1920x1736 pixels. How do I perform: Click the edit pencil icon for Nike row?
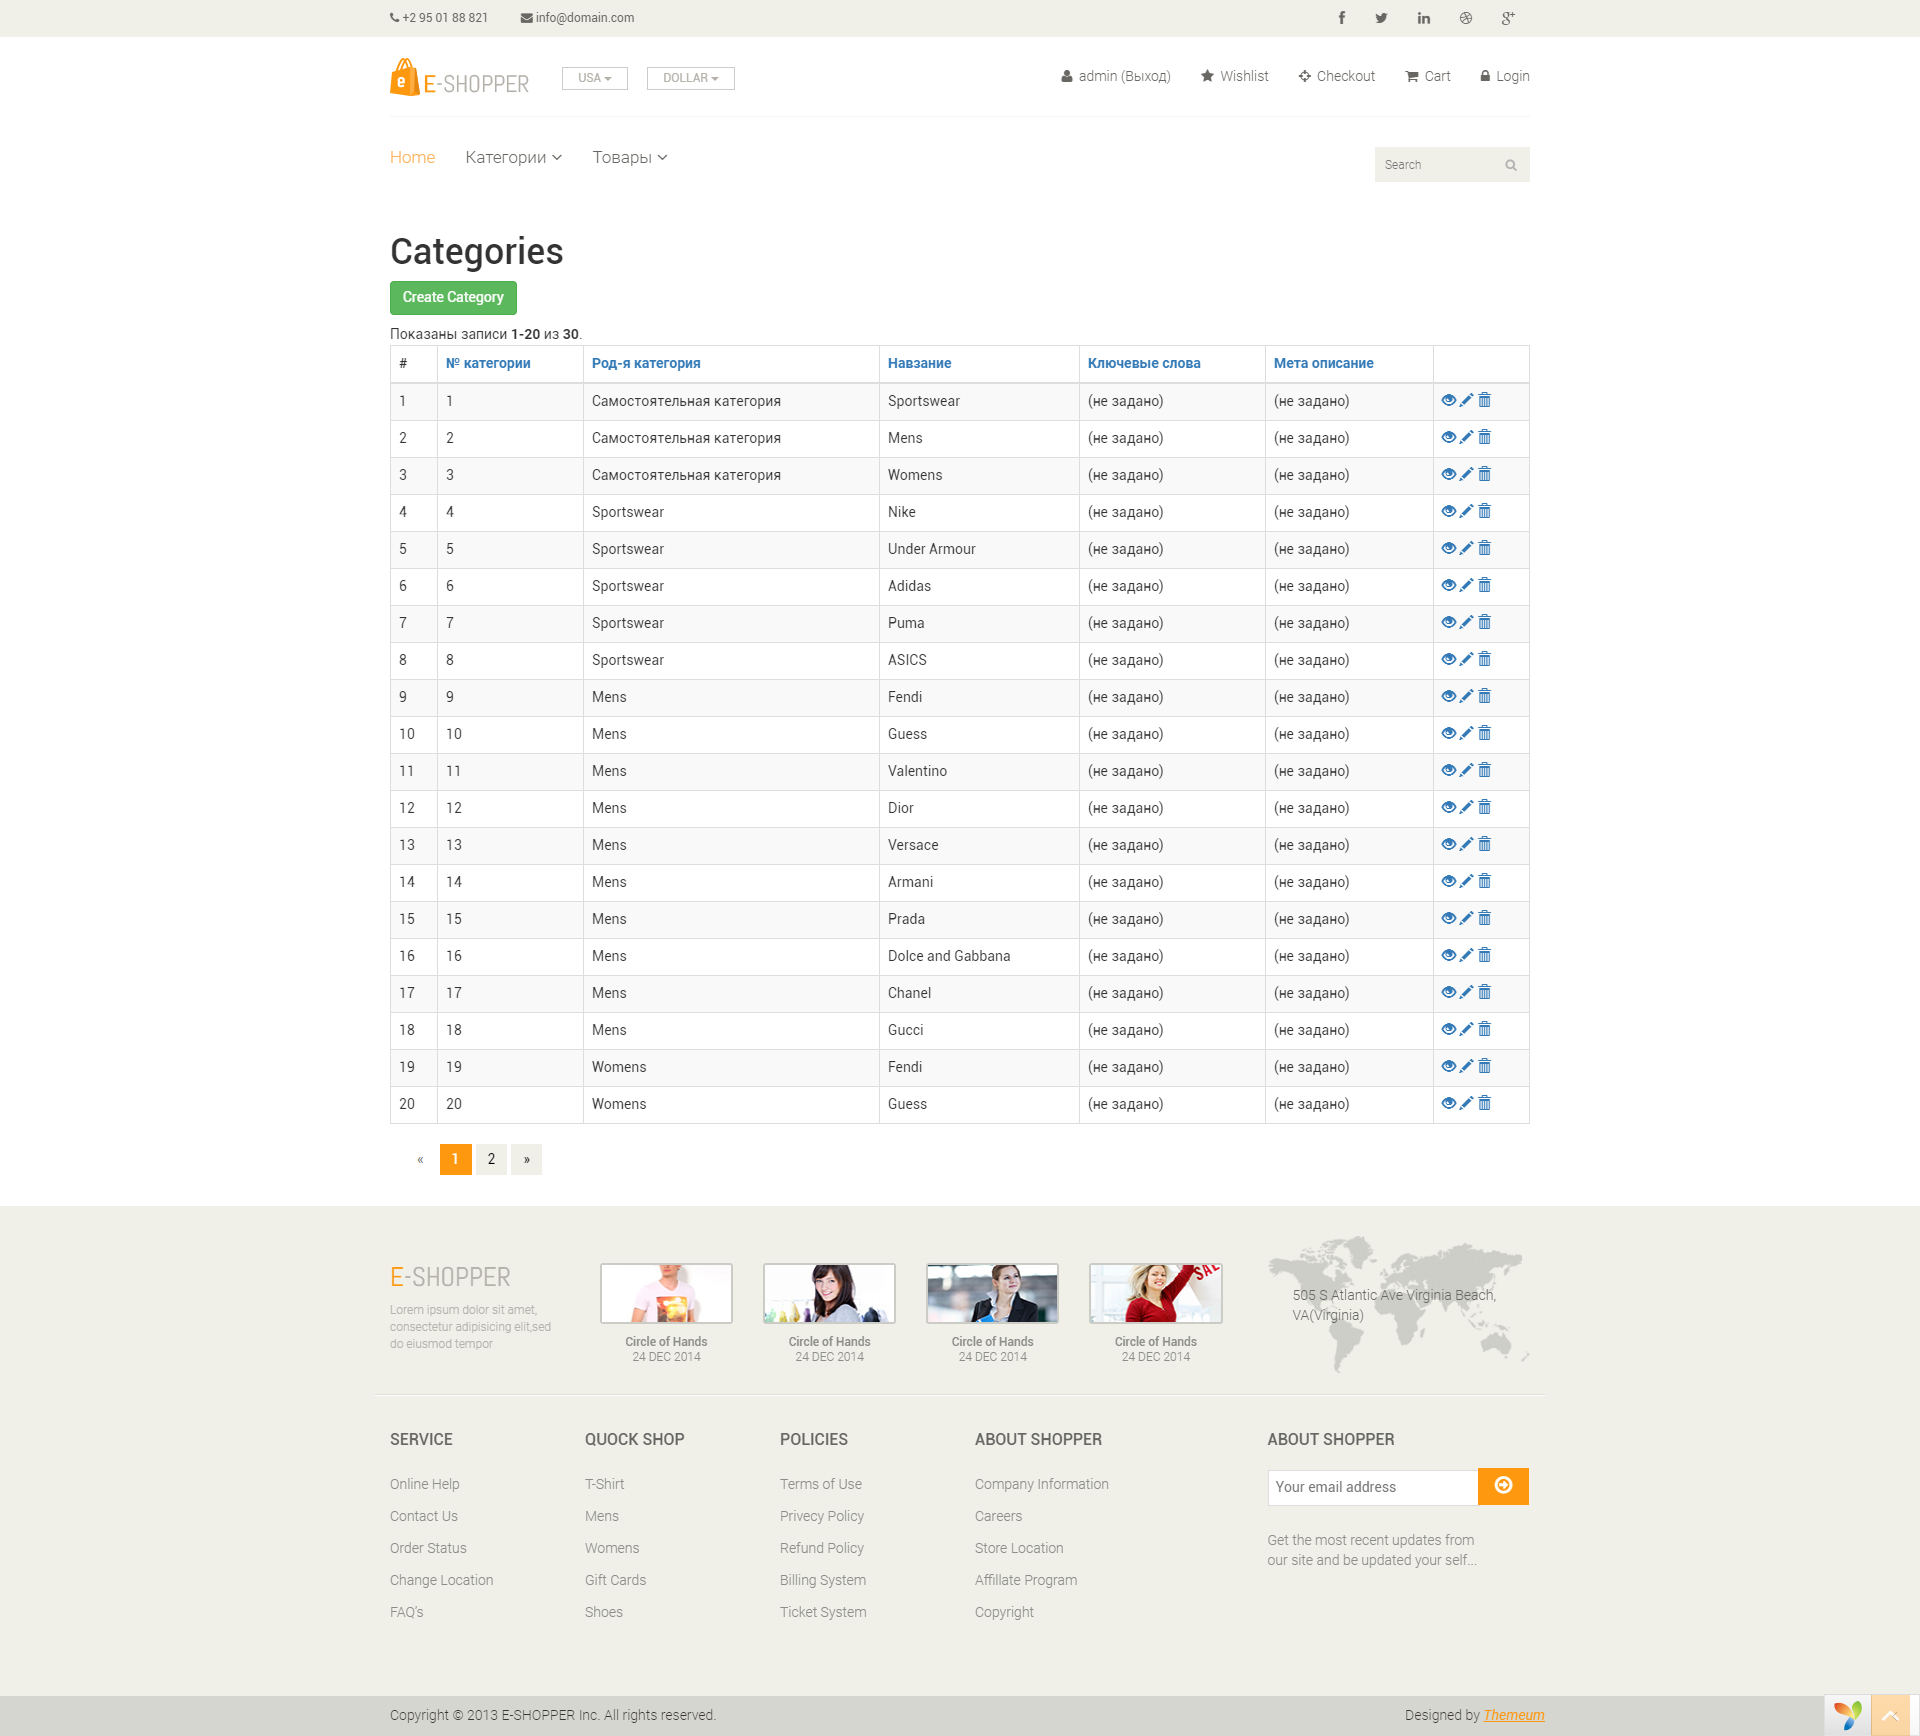(x=1466, y=511)
